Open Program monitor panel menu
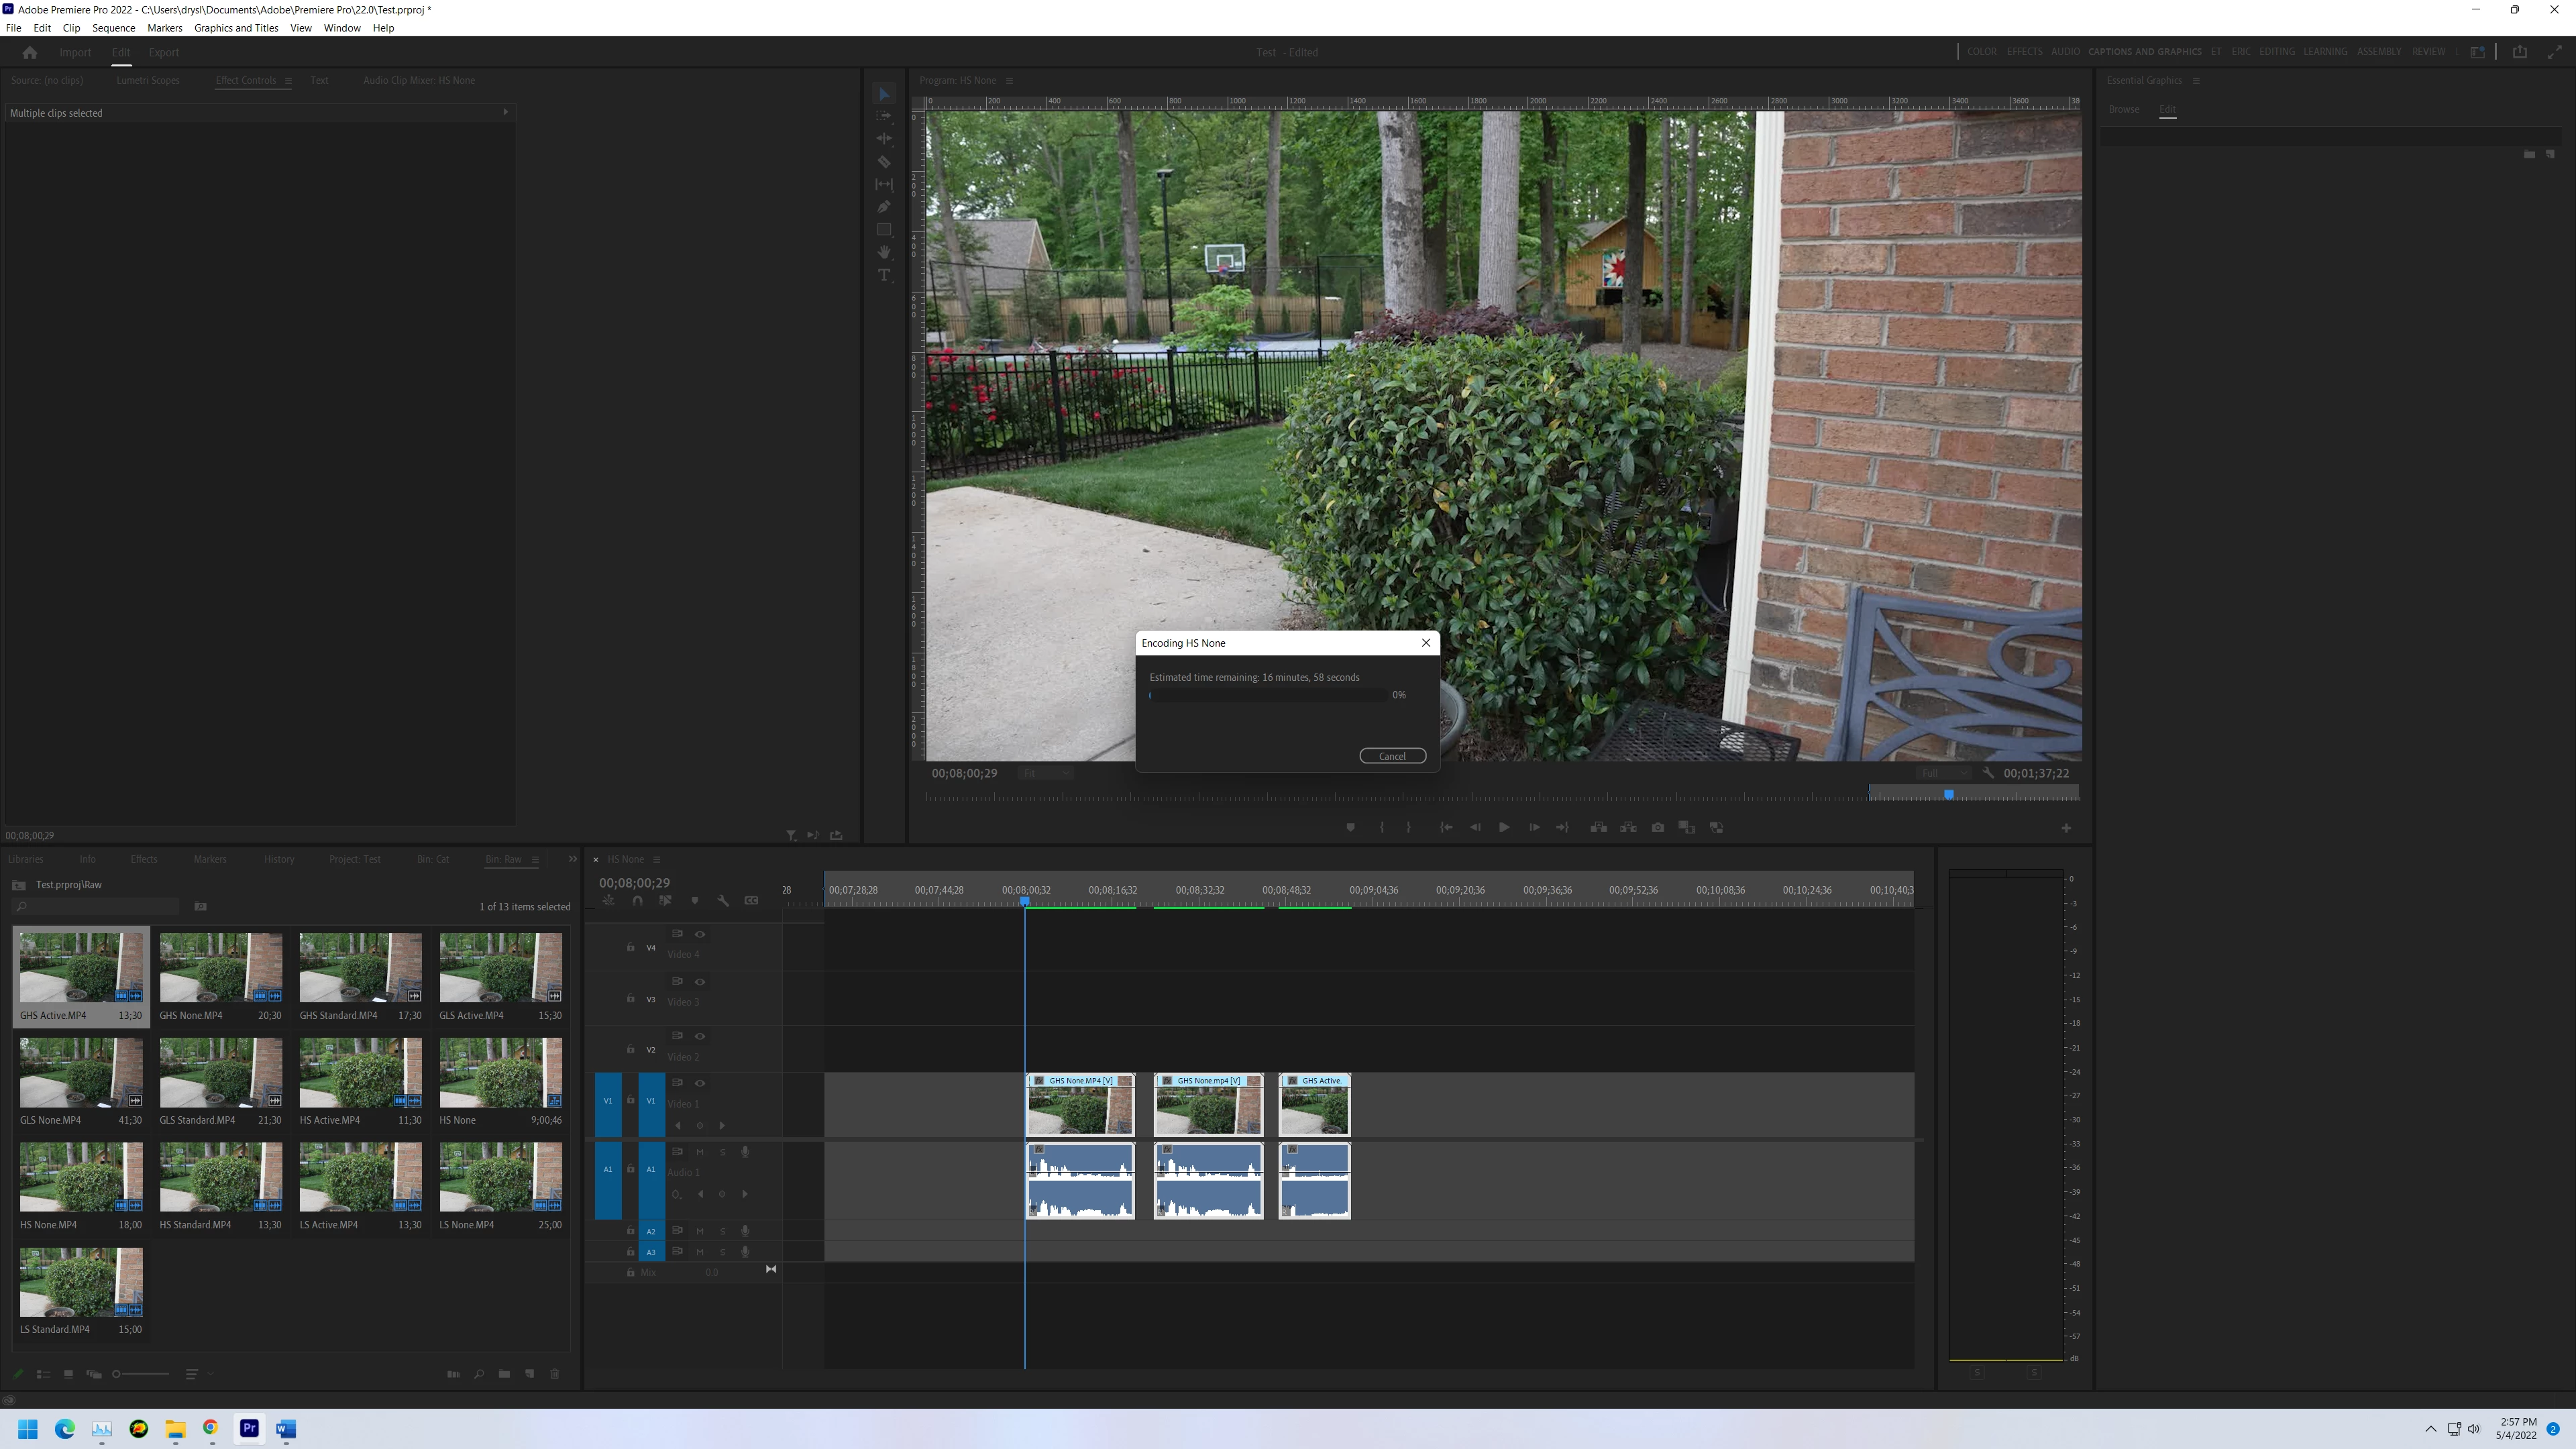2576x1449 pixels. point(1009,81)
